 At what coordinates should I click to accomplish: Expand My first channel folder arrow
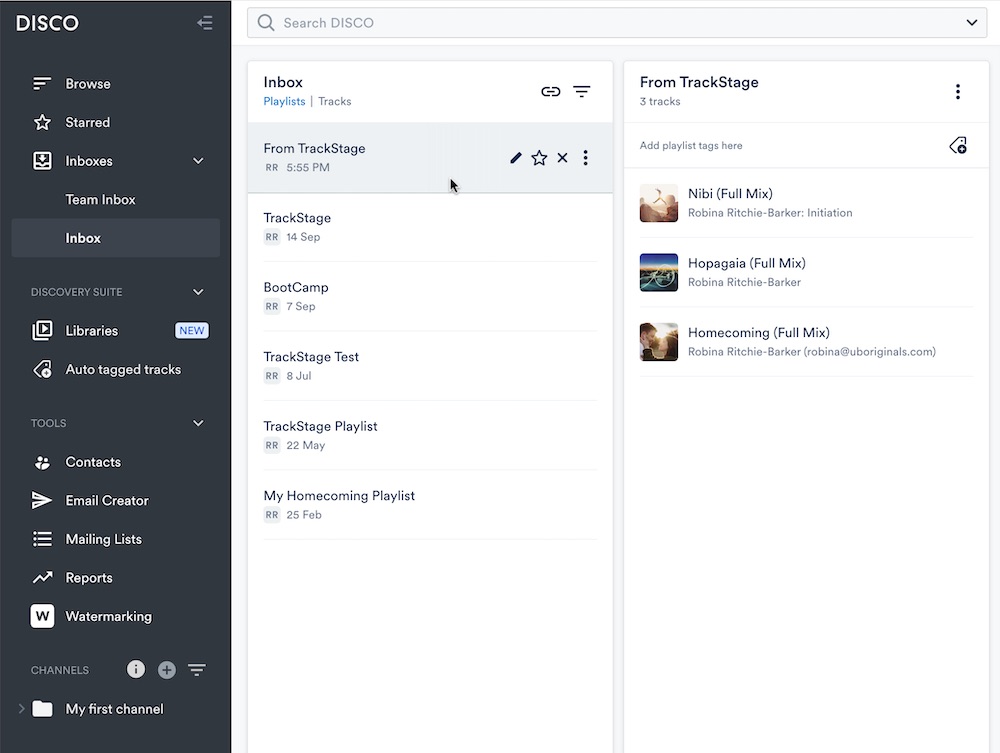[21, 708]
